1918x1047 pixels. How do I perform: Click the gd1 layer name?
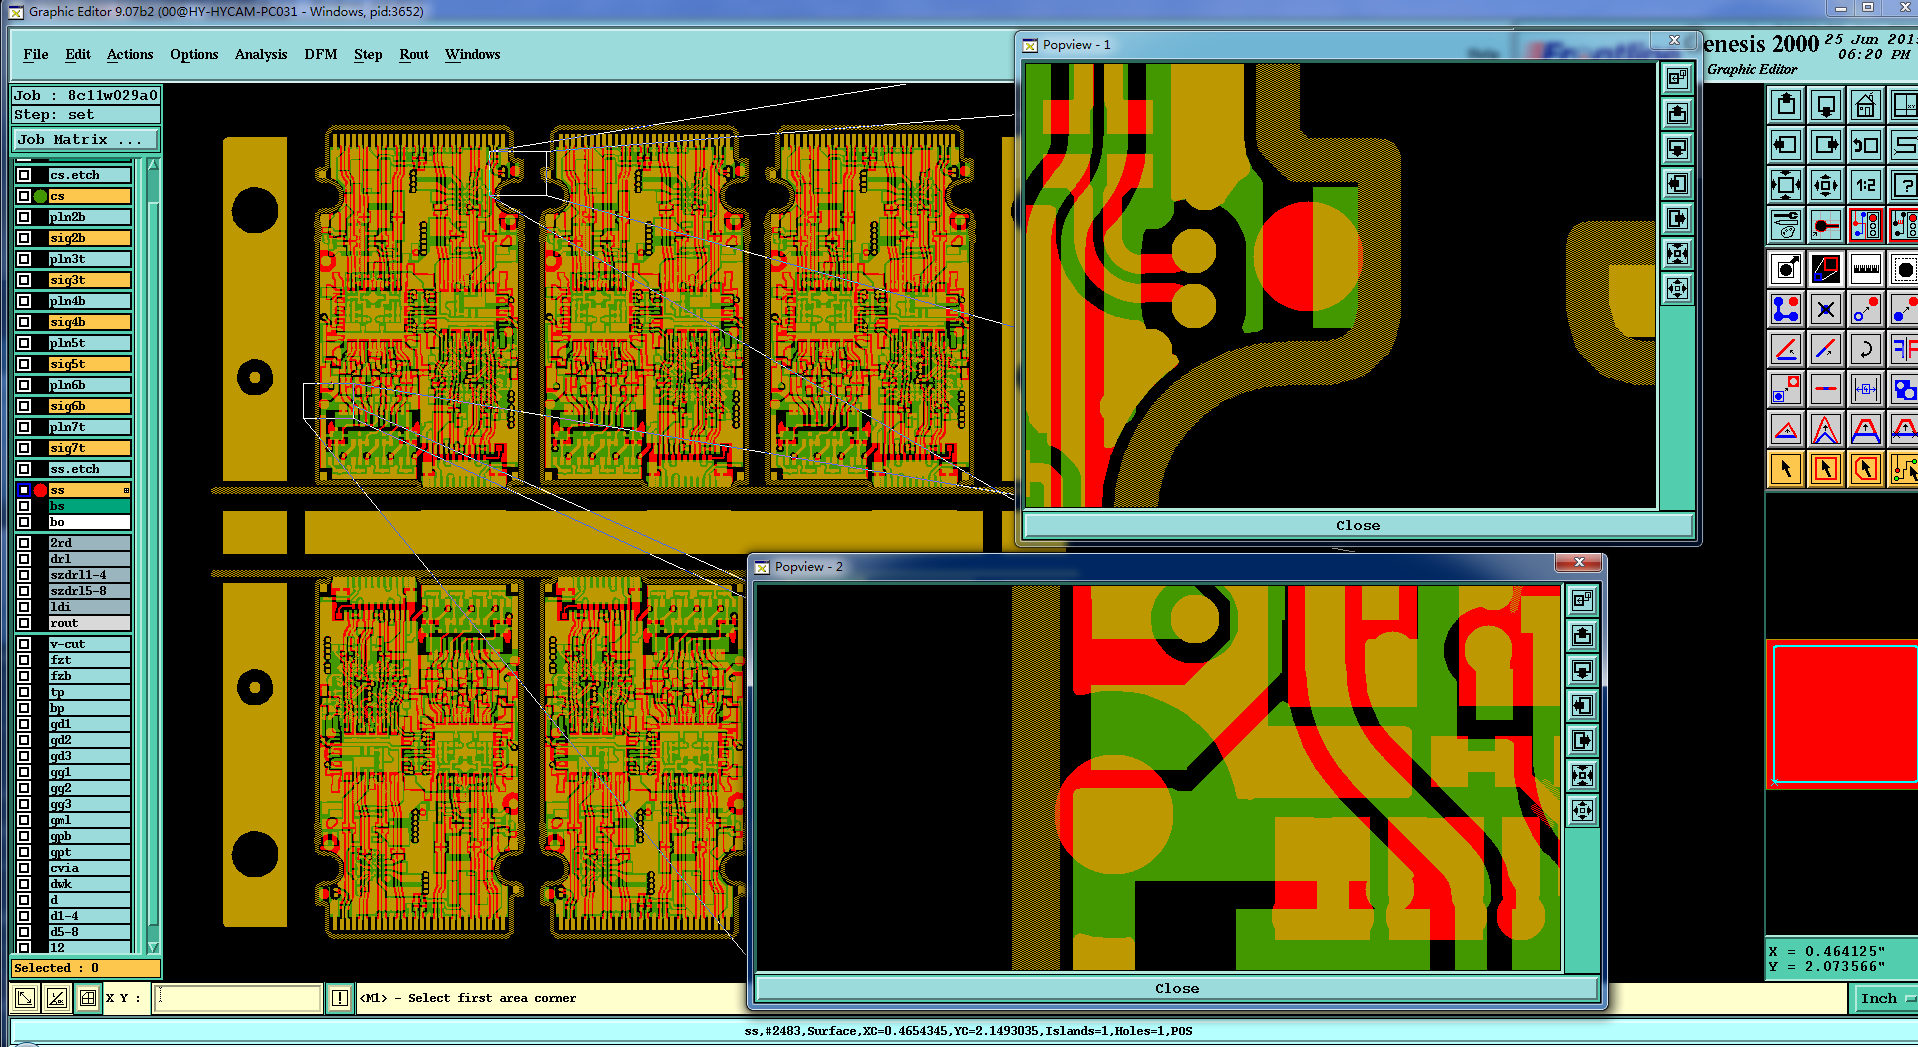click(89, 724)
